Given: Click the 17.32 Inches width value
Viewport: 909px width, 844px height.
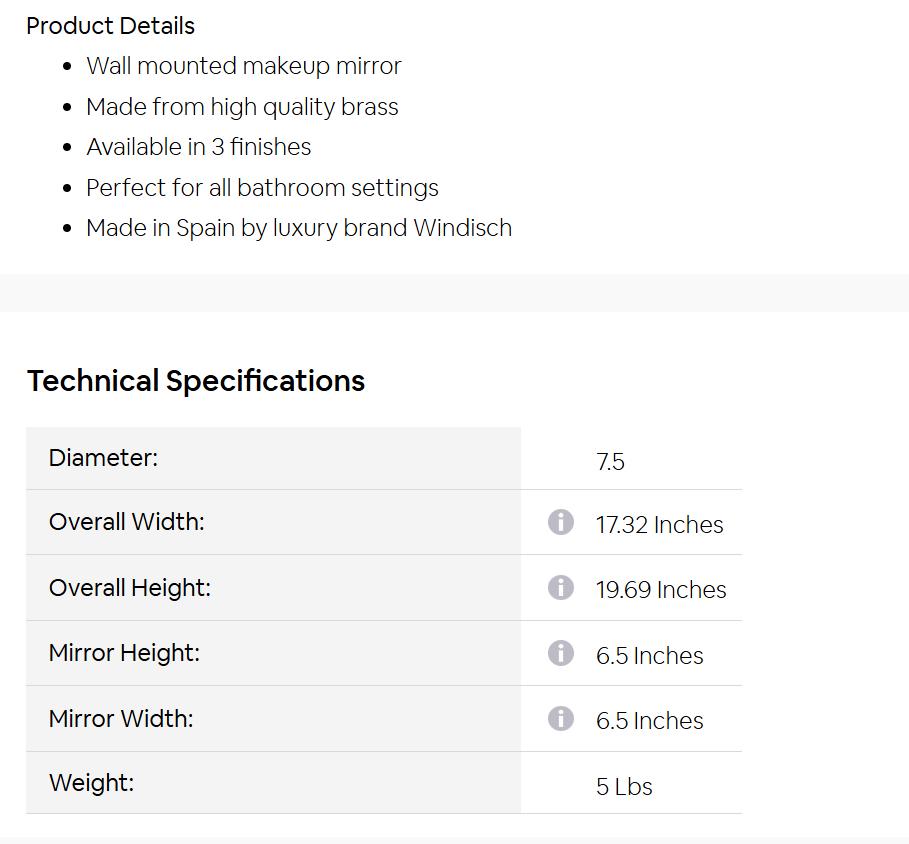Looking at the screenshot, I should [659, 525].
